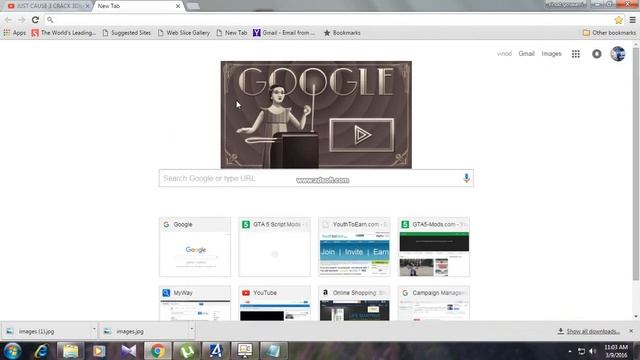The height and width of the screenshot is (360, 640).
Task: Open the YouTube thumbnail
Action: [275, 303]
